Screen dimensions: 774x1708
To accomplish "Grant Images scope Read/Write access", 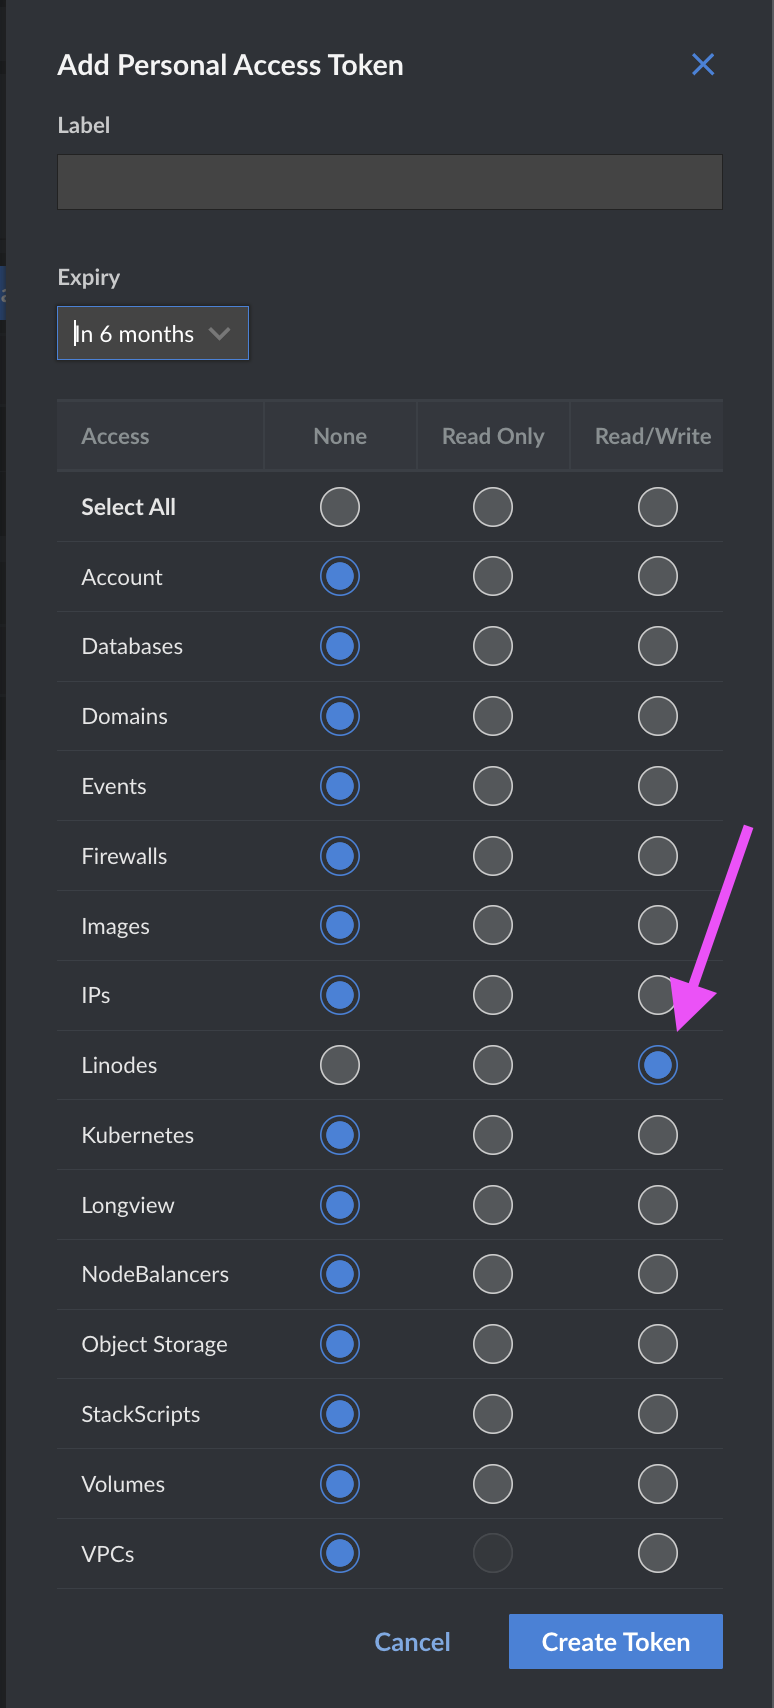I will [657, 925].
